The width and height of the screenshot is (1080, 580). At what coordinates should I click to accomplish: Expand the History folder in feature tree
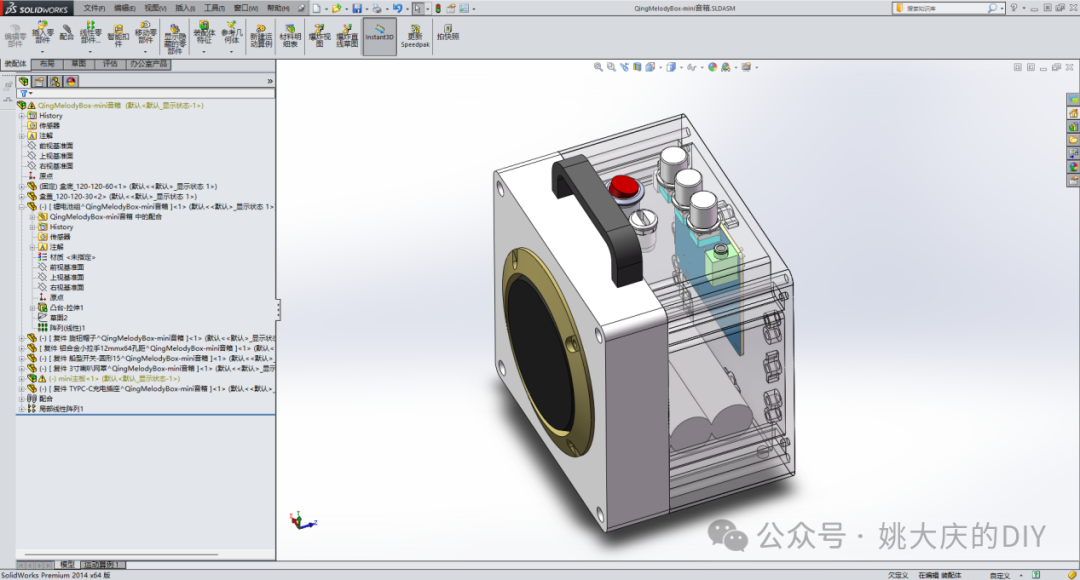pyautogui.click(x=21, y=115)
